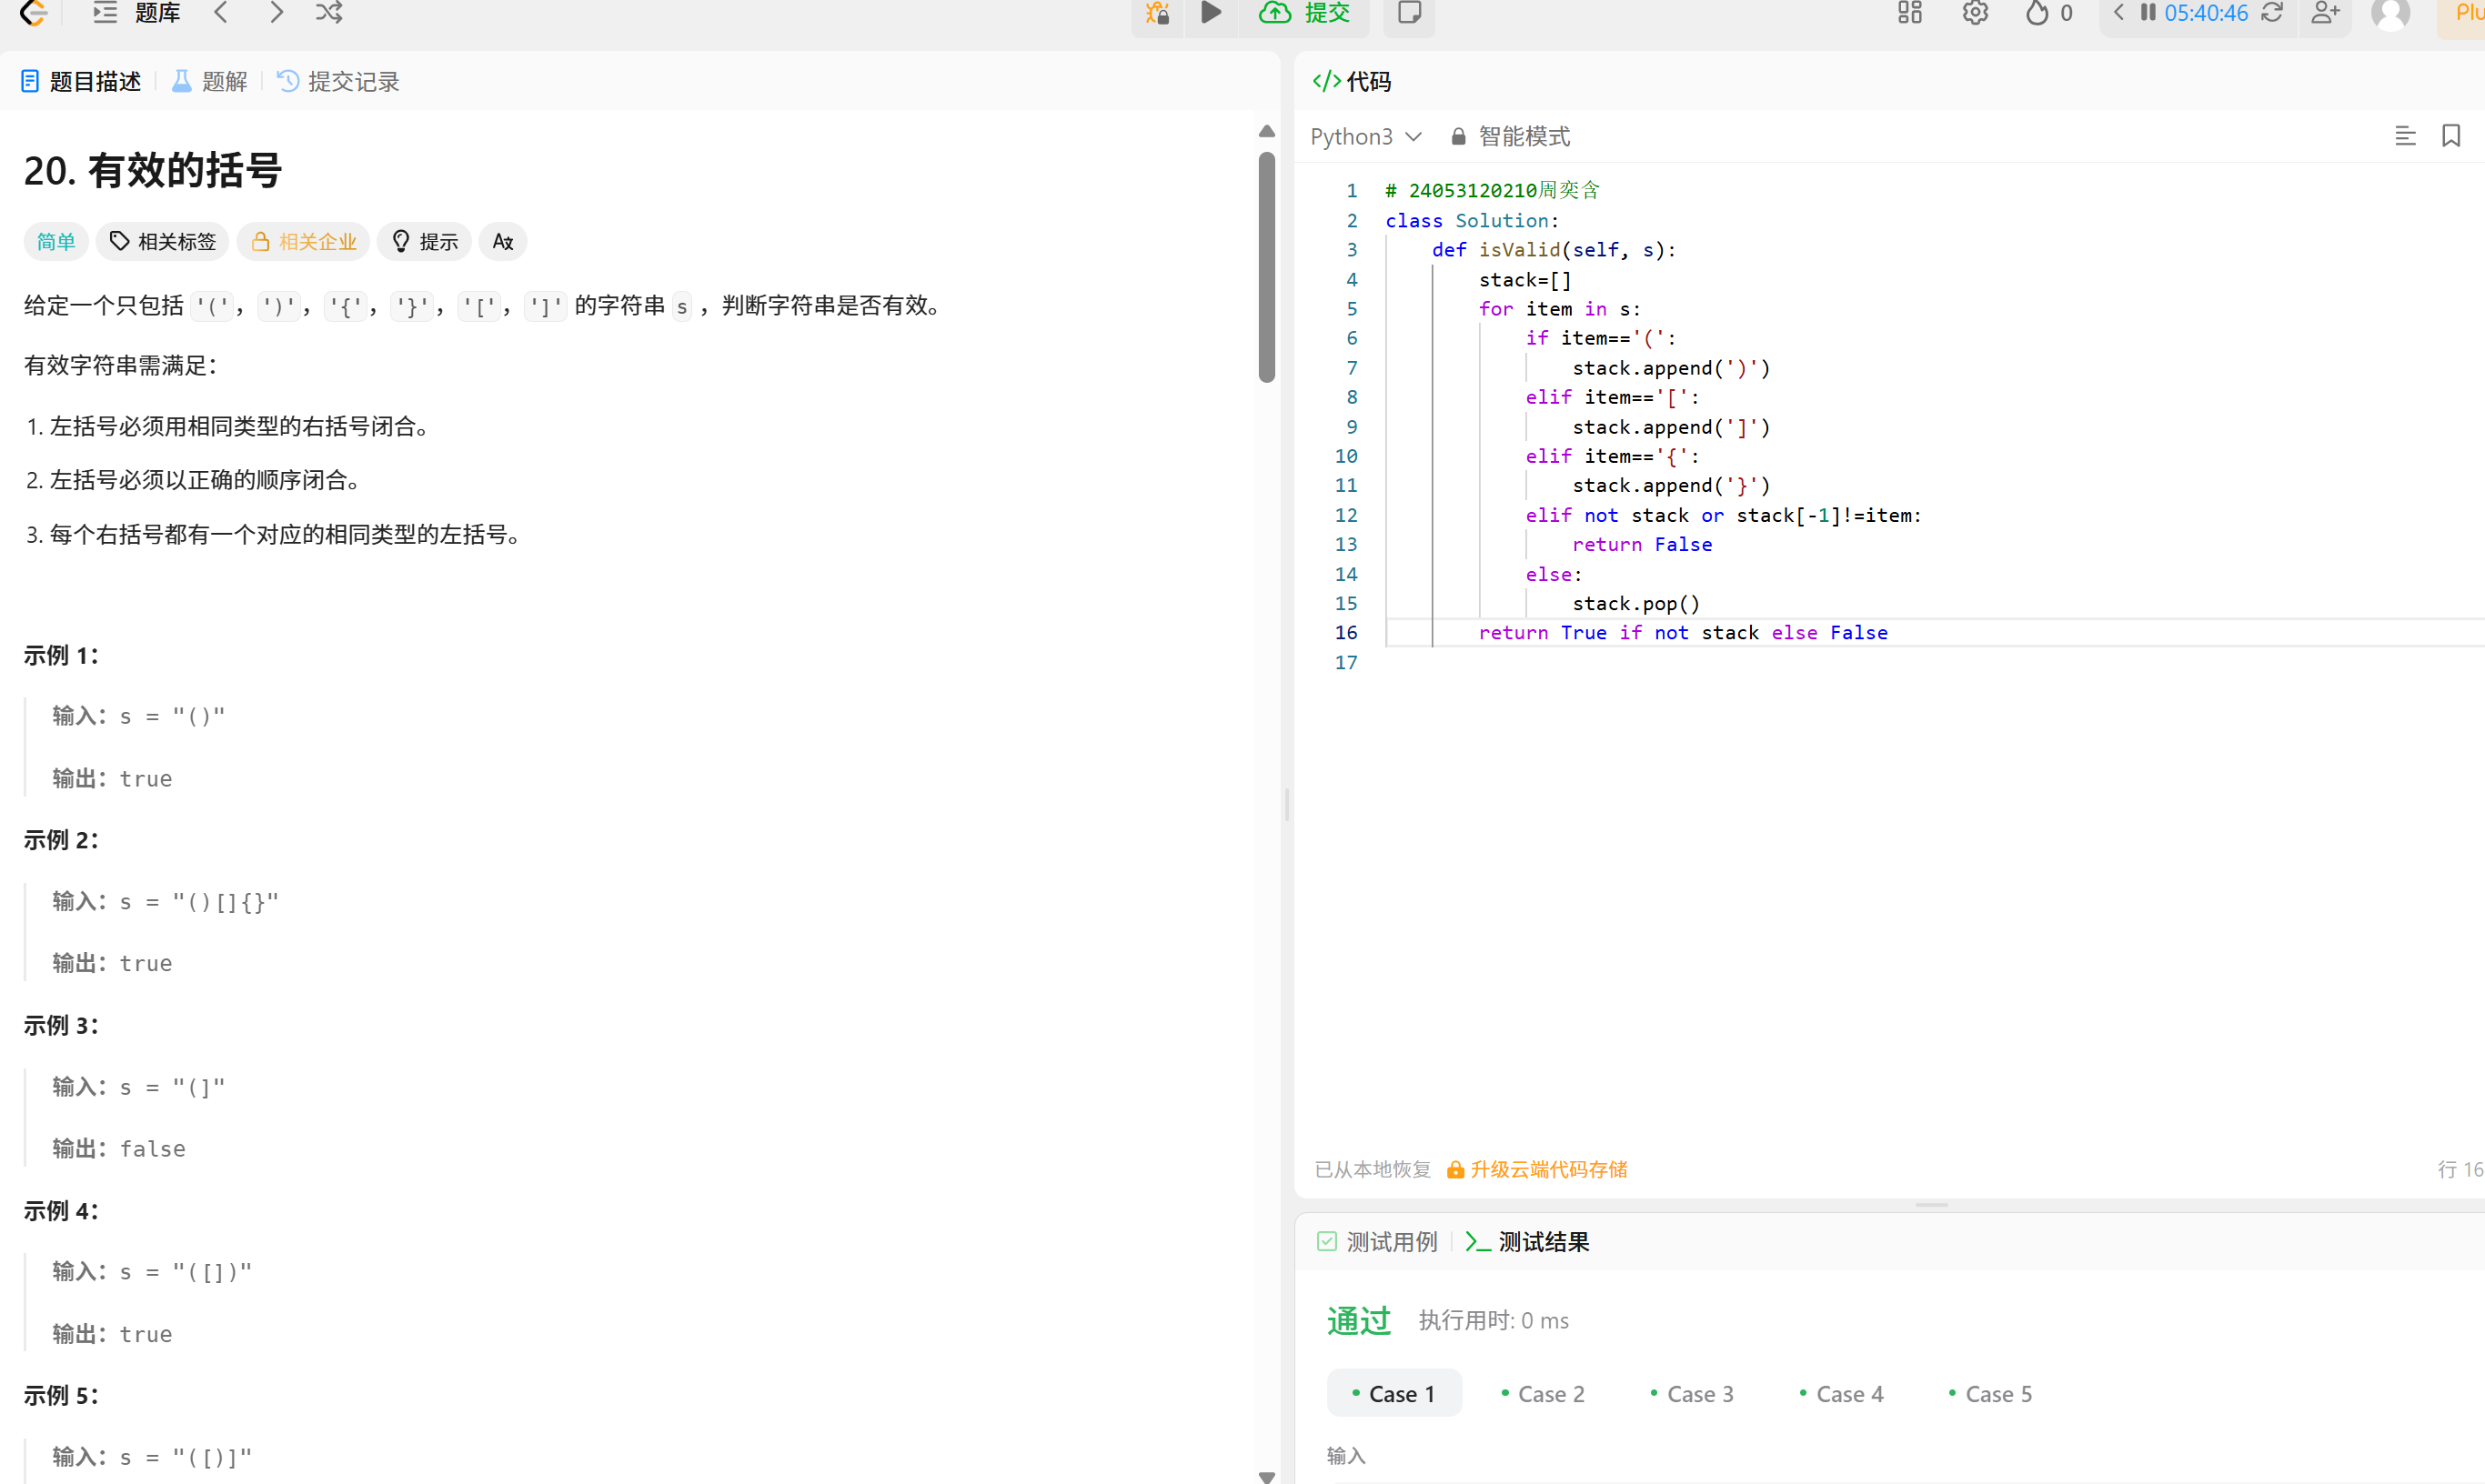Click the run code play icon
This screenshot has width=2485, height=1484.
coord(1210,13)
